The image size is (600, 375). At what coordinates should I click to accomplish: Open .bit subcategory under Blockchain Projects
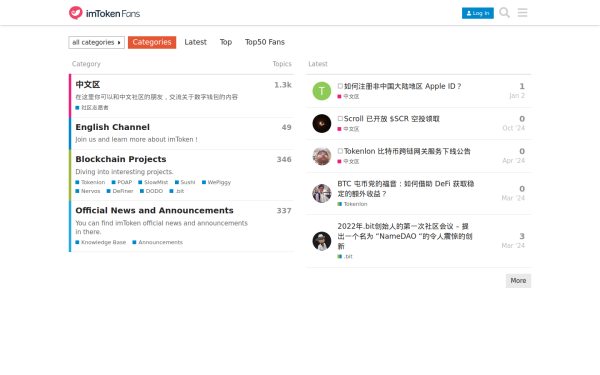click(177, 191)
